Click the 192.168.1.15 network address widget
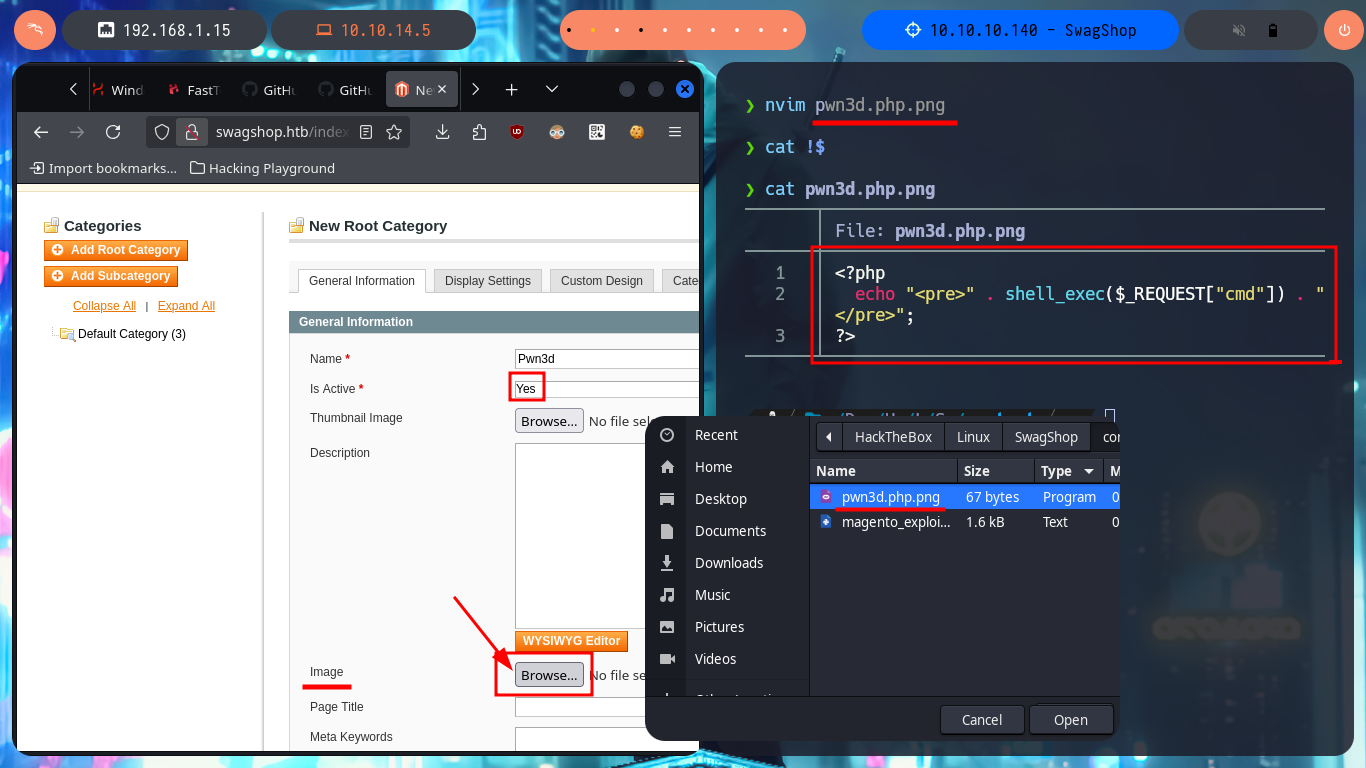 [164, 30]
